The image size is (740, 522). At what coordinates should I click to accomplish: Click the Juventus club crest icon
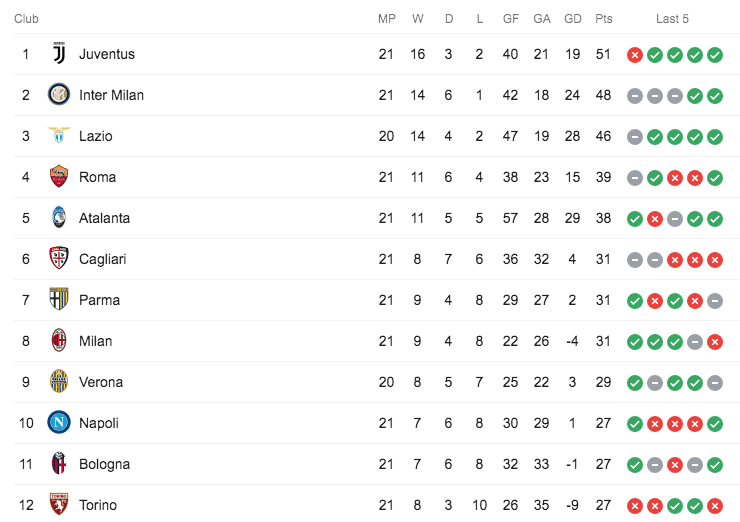click(x=59, y=54)
